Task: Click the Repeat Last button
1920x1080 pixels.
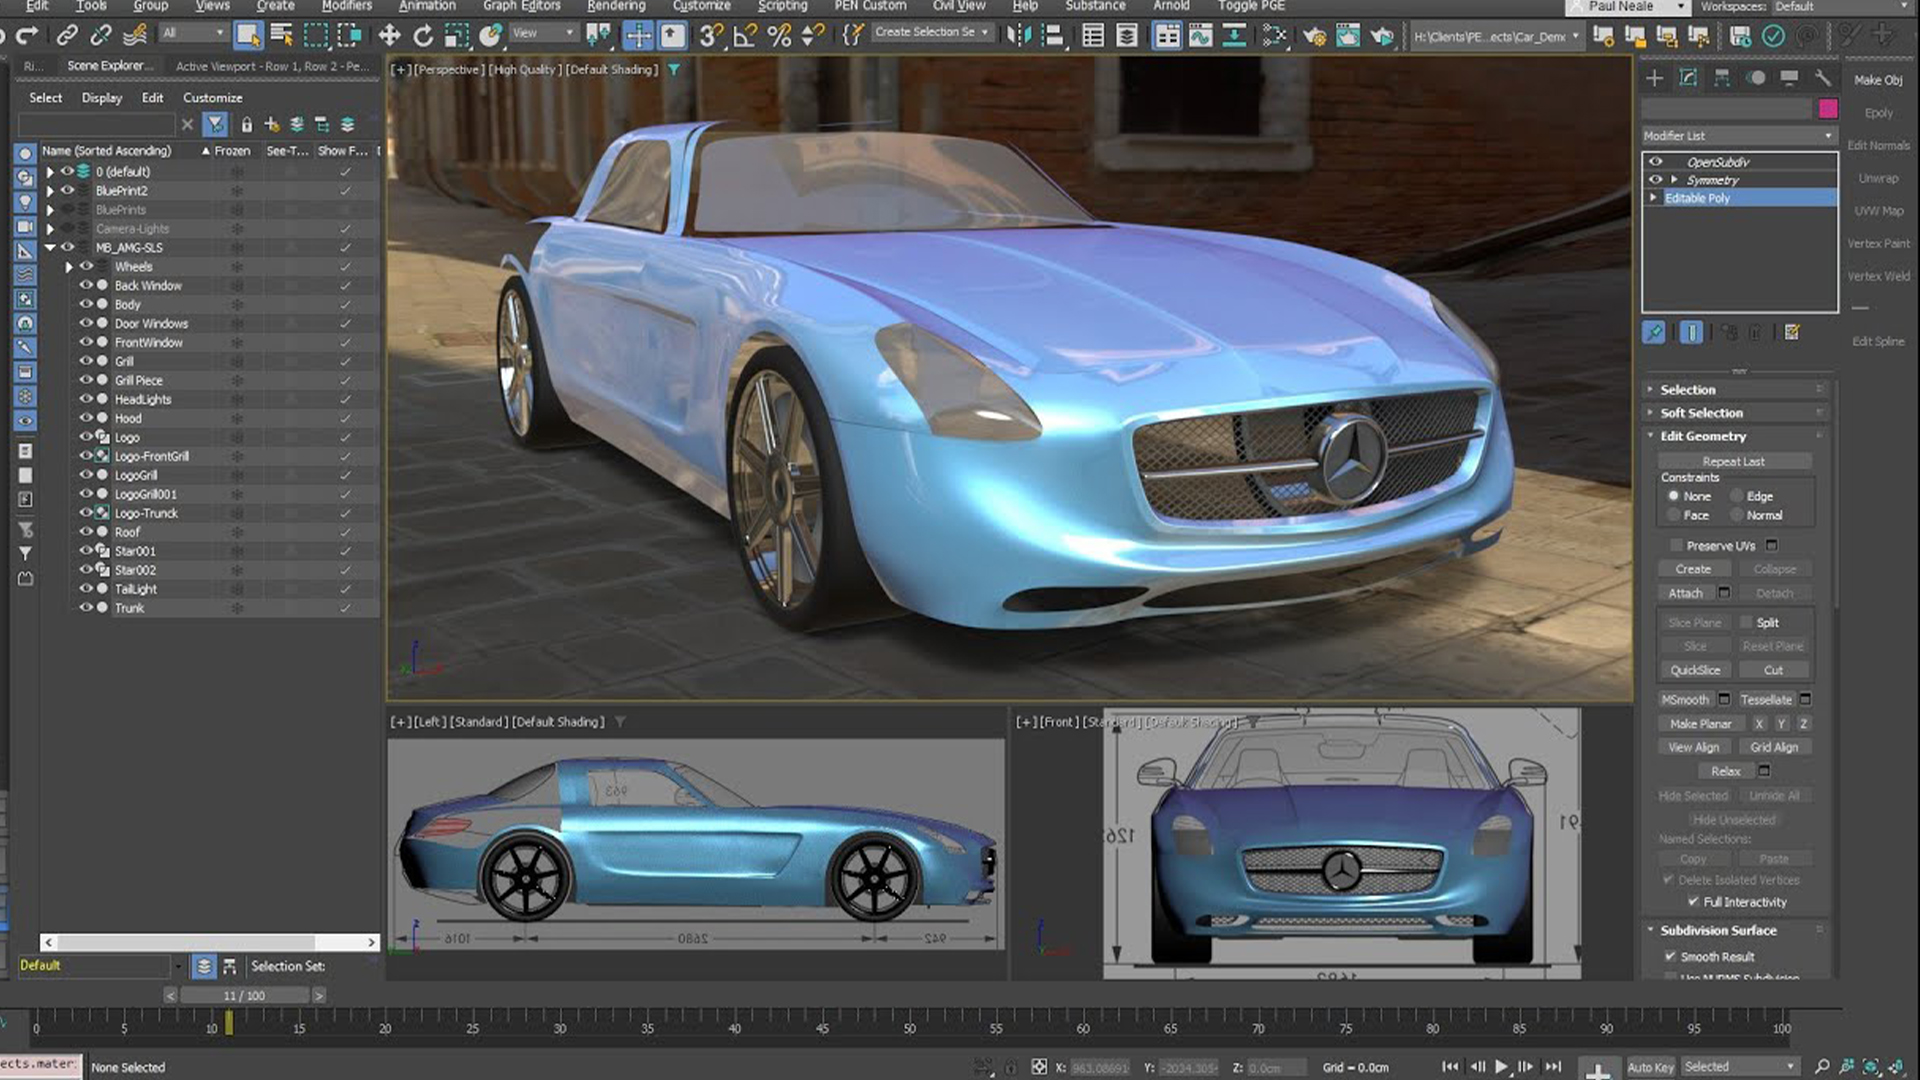Action: coord(1734,461)
